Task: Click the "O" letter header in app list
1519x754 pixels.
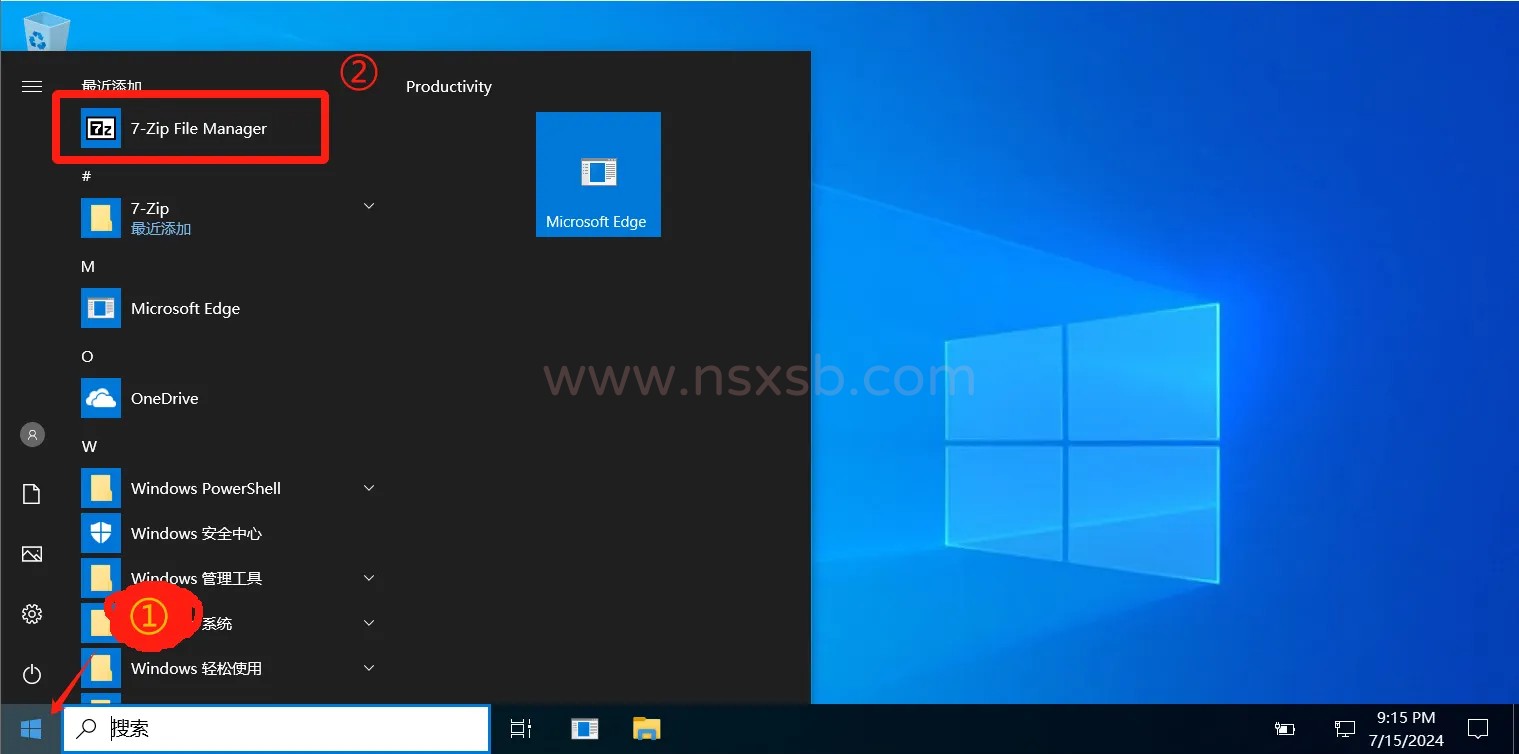Action: pyautogui.click(x=87, y=356)
